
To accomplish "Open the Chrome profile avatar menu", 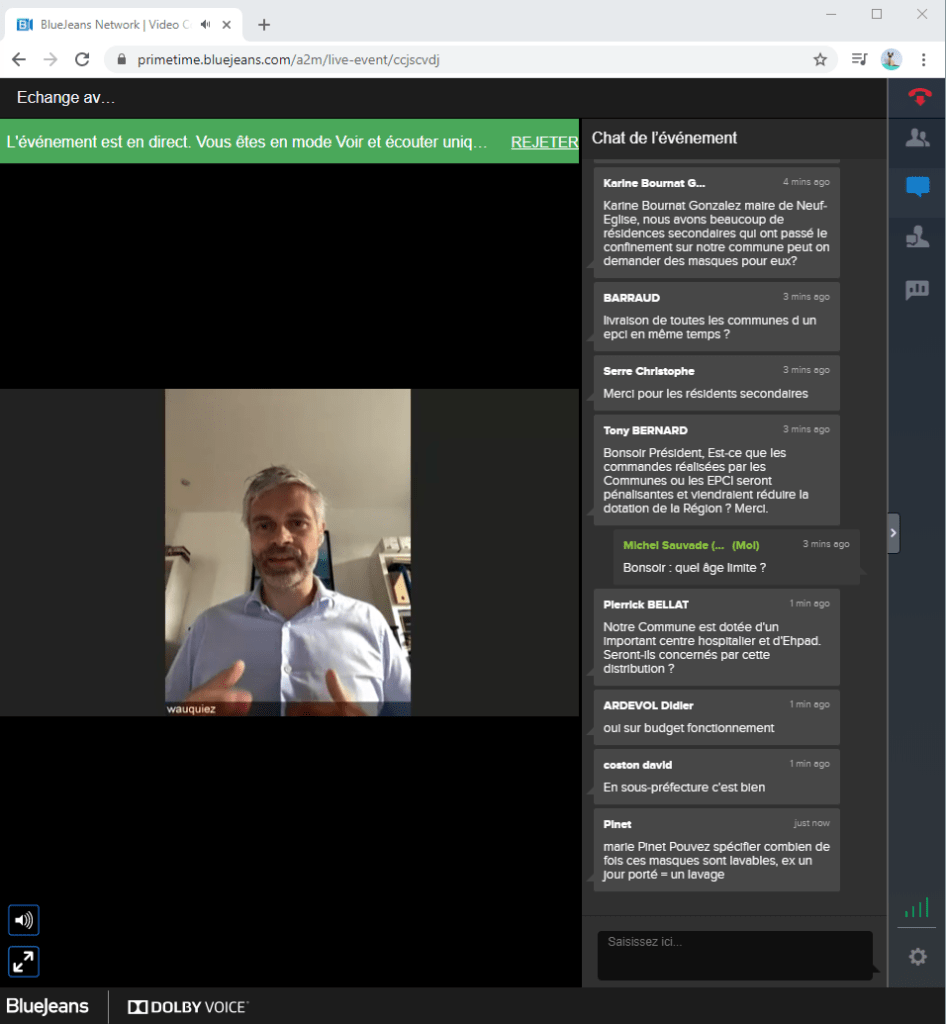I will click(891, 60).
